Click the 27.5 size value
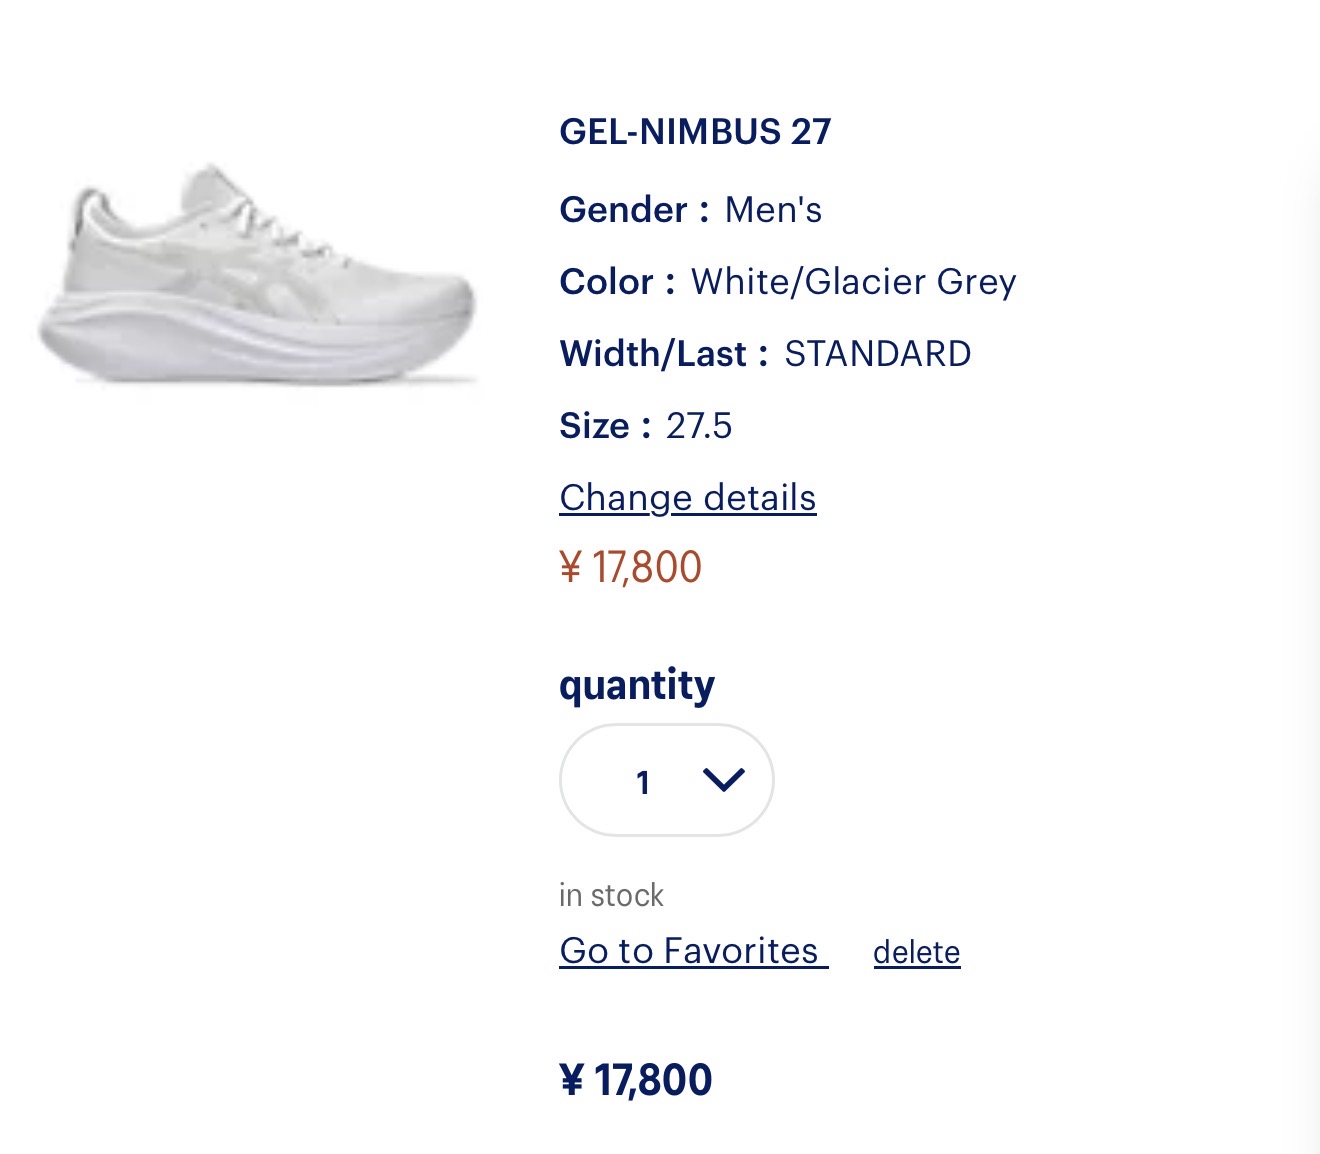The image size is (1320, 1154). [699, 426]
